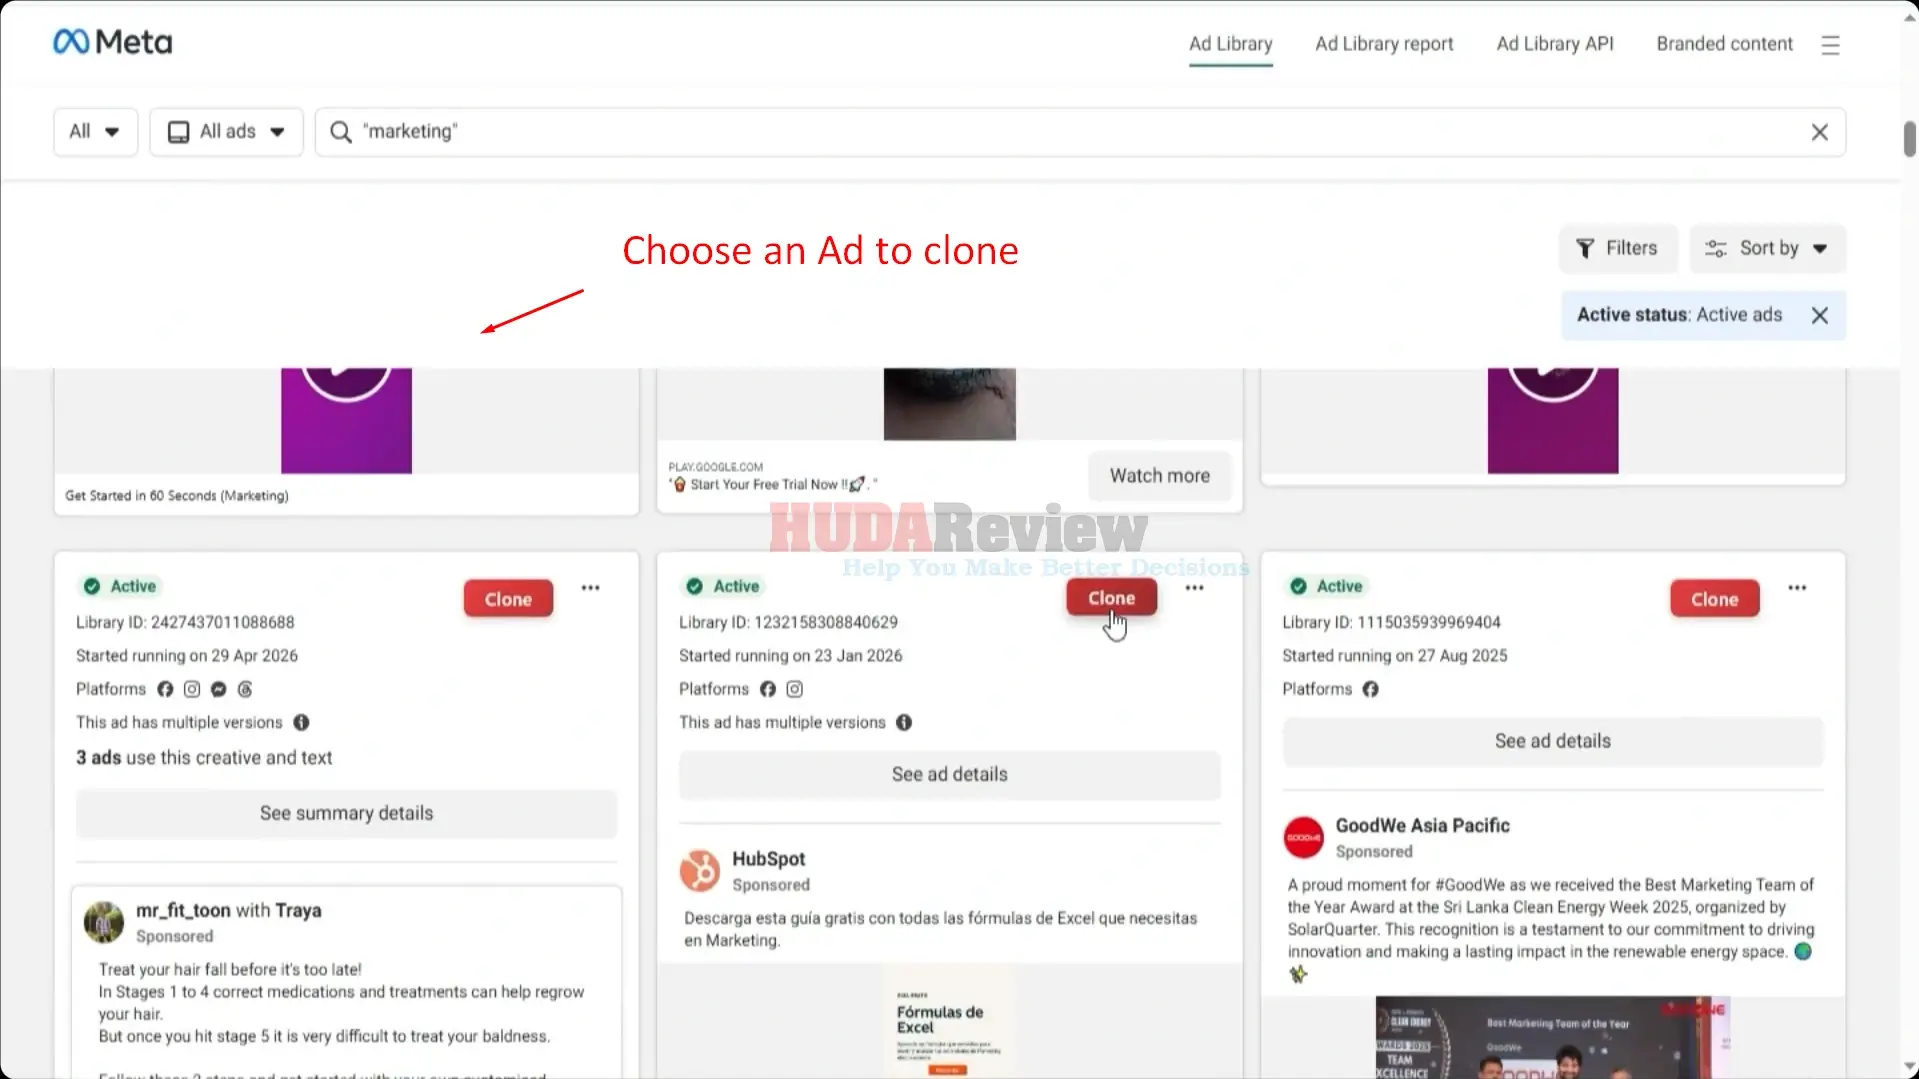Screen dimensions: 1919x1079
Task: Expand the All ads dropdown
Action: point(226,132)
